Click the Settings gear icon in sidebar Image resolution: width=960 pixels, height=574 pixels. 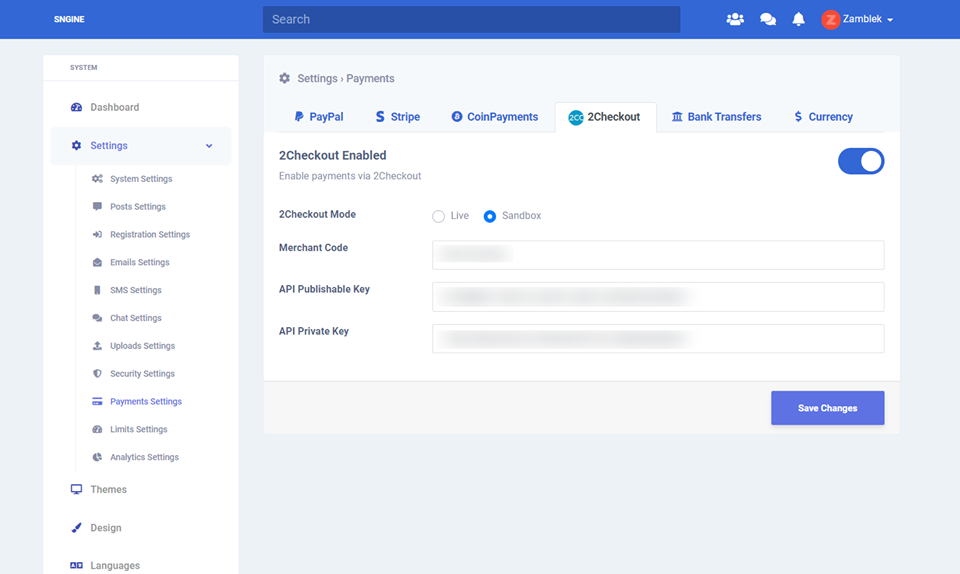tap(77, 145)
